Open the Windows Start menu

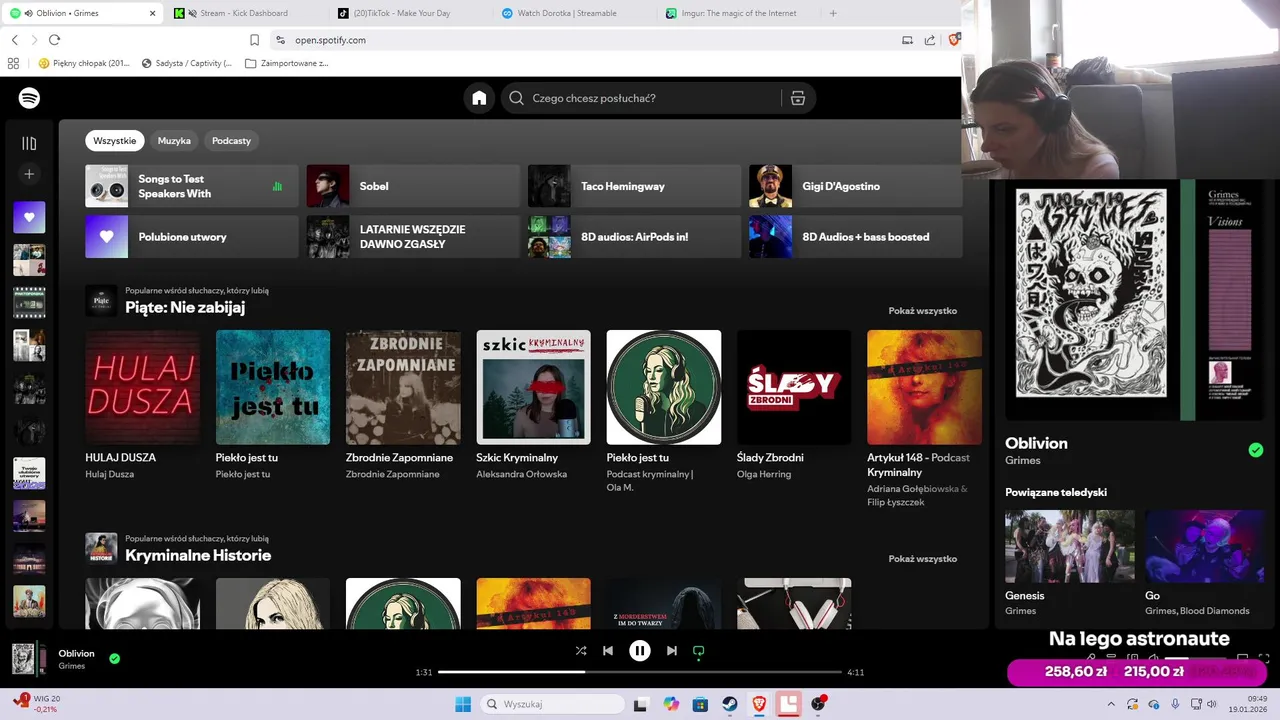click(463, 704)
